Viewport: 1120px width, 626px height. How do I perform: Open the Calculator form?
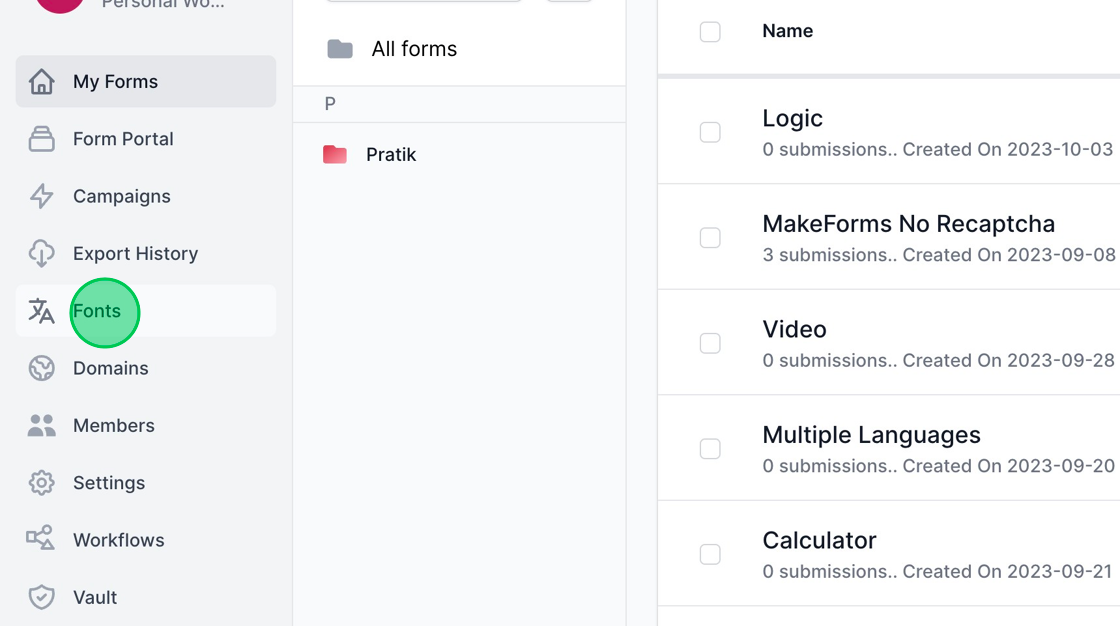(819, 540)
